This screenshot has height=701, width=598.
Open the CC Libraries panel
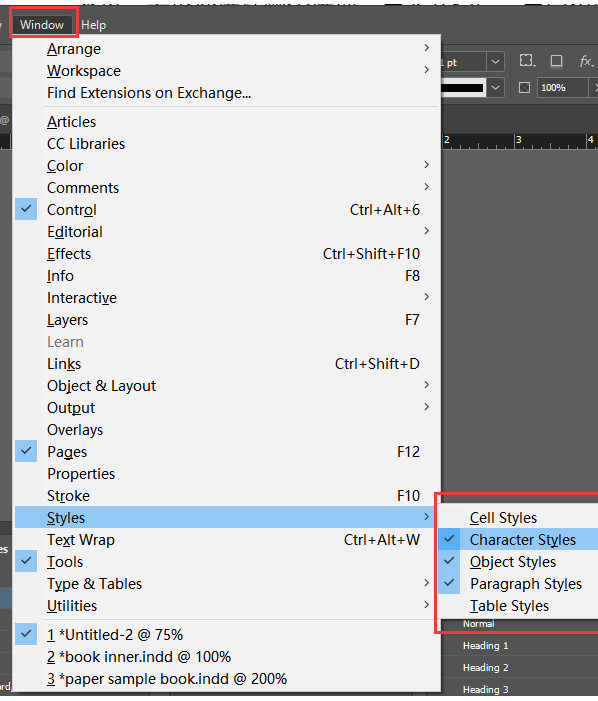pyautogui.click(x=227, y=144)
